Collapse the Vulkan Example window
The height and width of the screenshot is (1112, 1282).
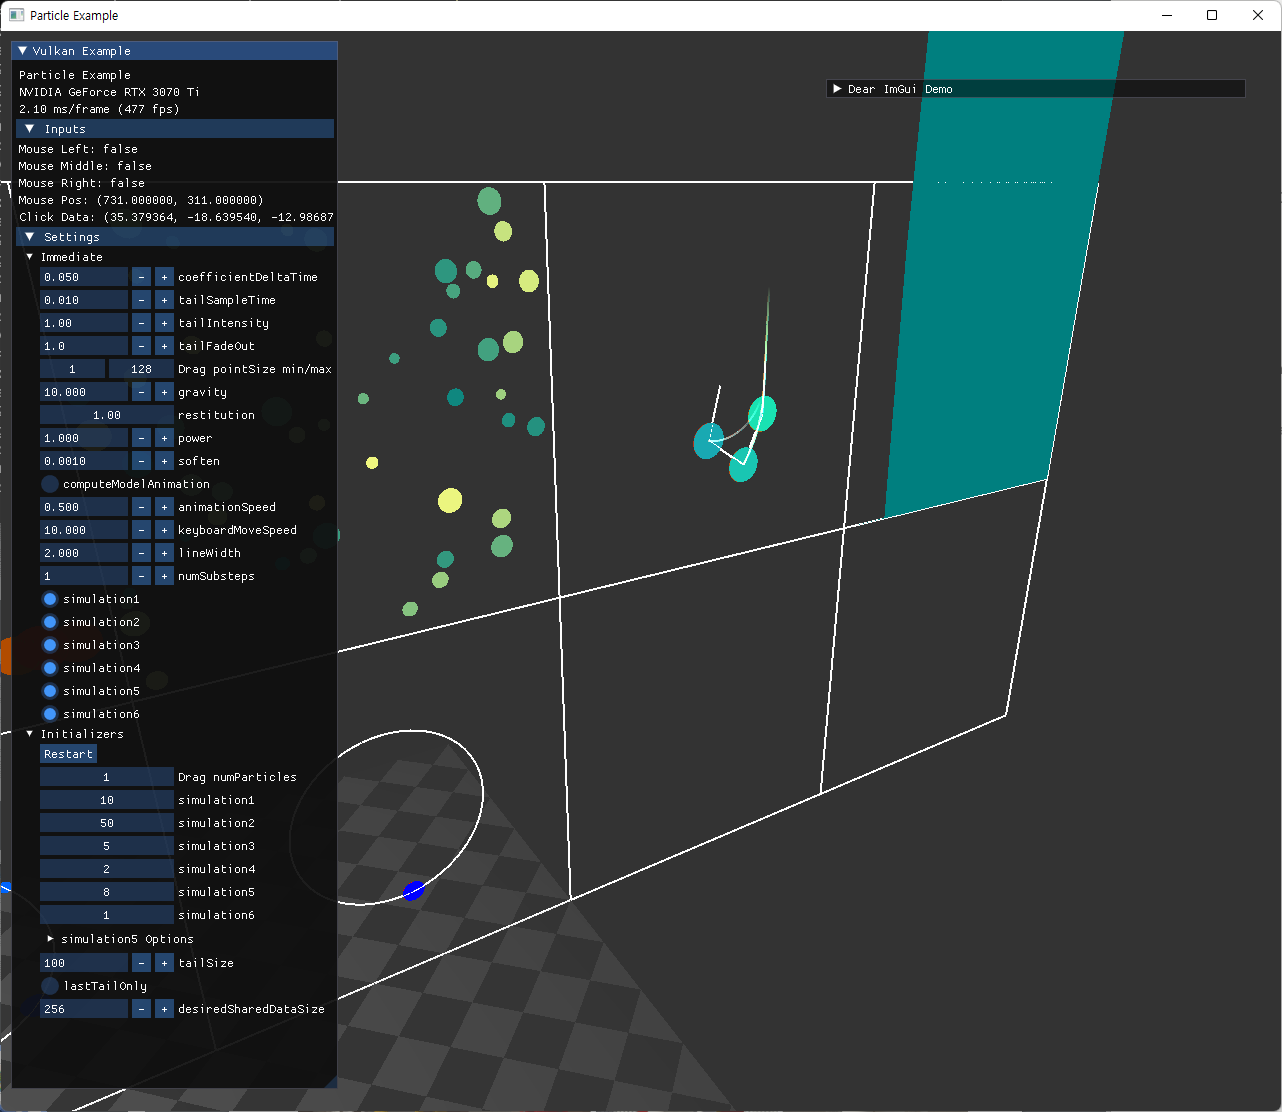point(23,51)
